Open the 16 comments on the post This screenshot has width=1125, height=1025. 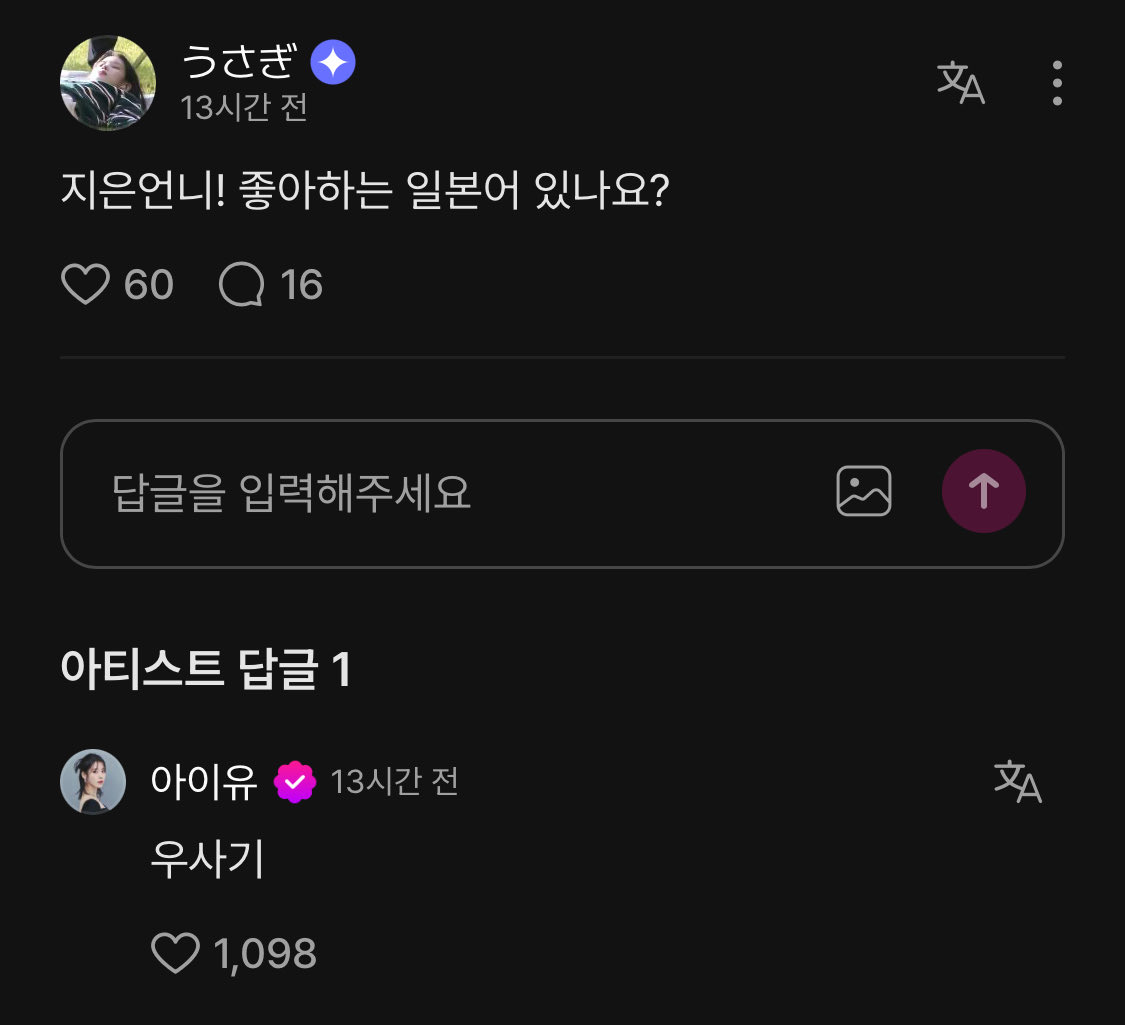click(x=242, y=285)
